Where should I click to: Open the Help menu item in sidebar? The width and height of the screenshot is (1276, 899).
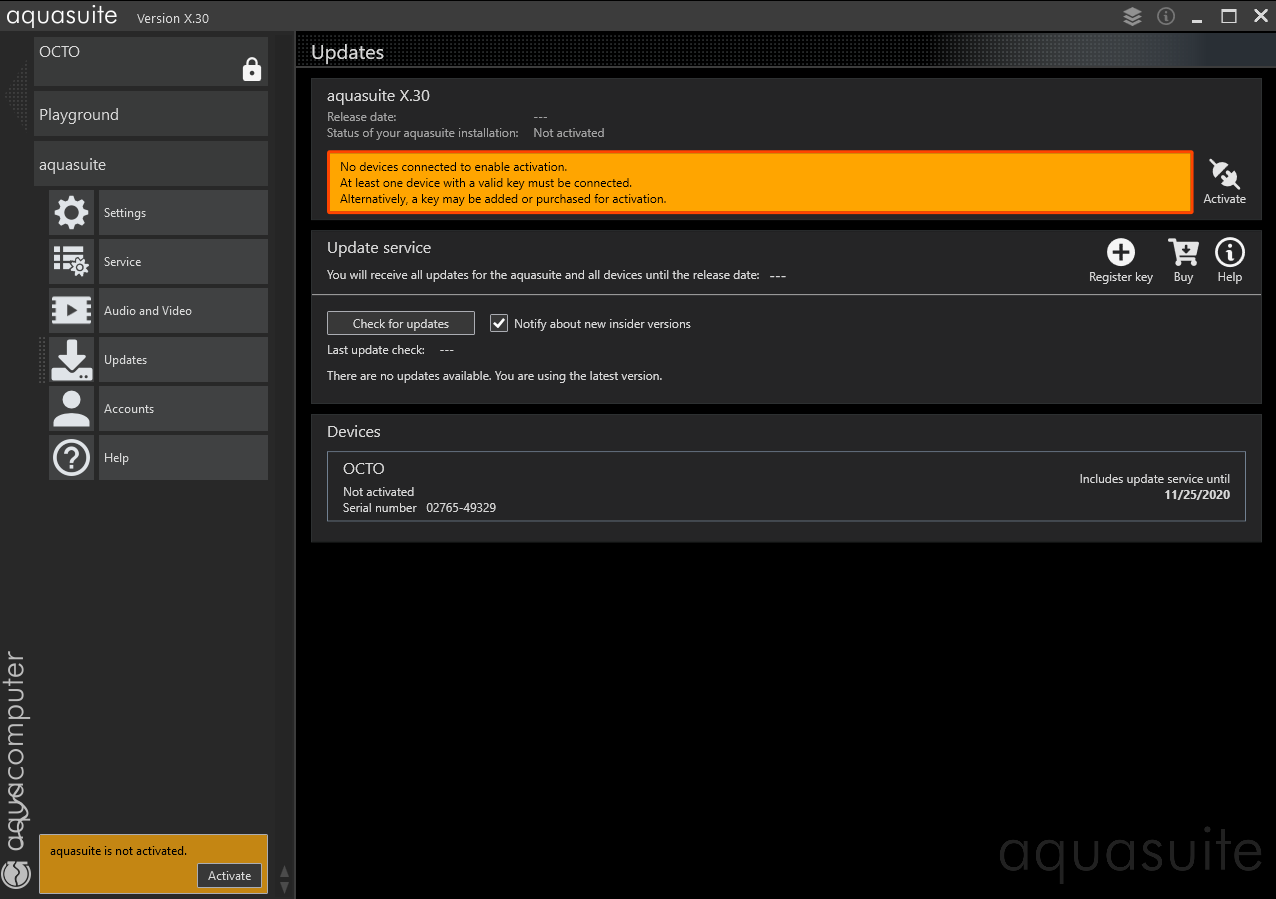click(183, 458)
